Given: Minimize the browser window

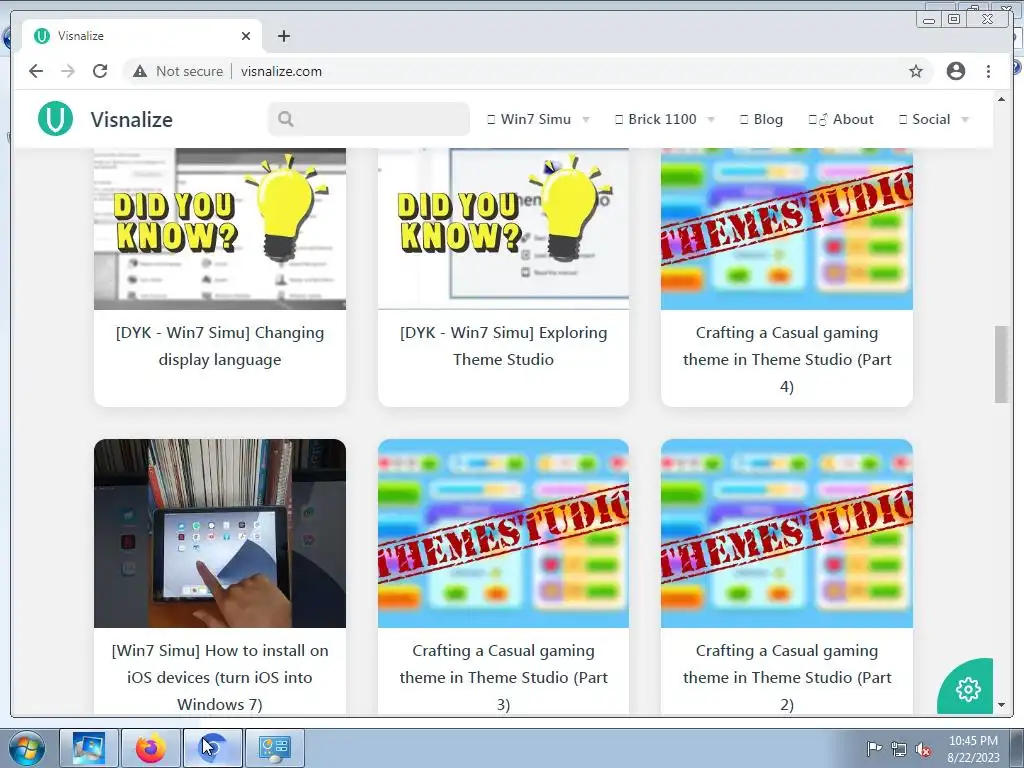Looking at the screenshot, I should [x=929, y=20].
